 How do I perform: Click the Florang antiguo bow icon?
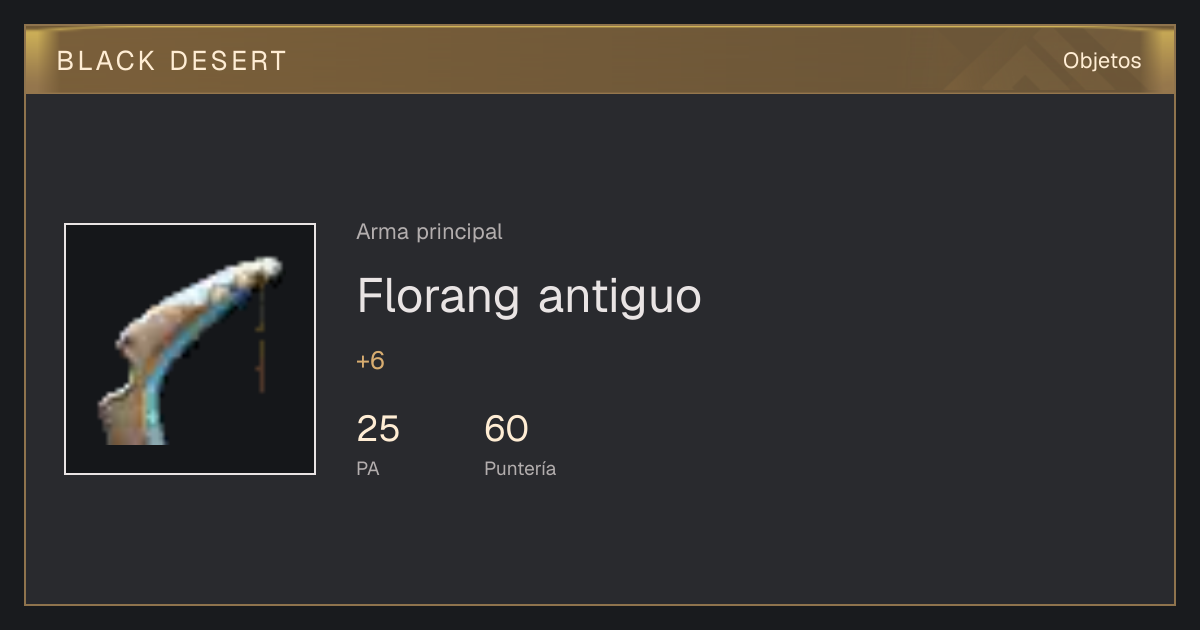coord(190,349)
